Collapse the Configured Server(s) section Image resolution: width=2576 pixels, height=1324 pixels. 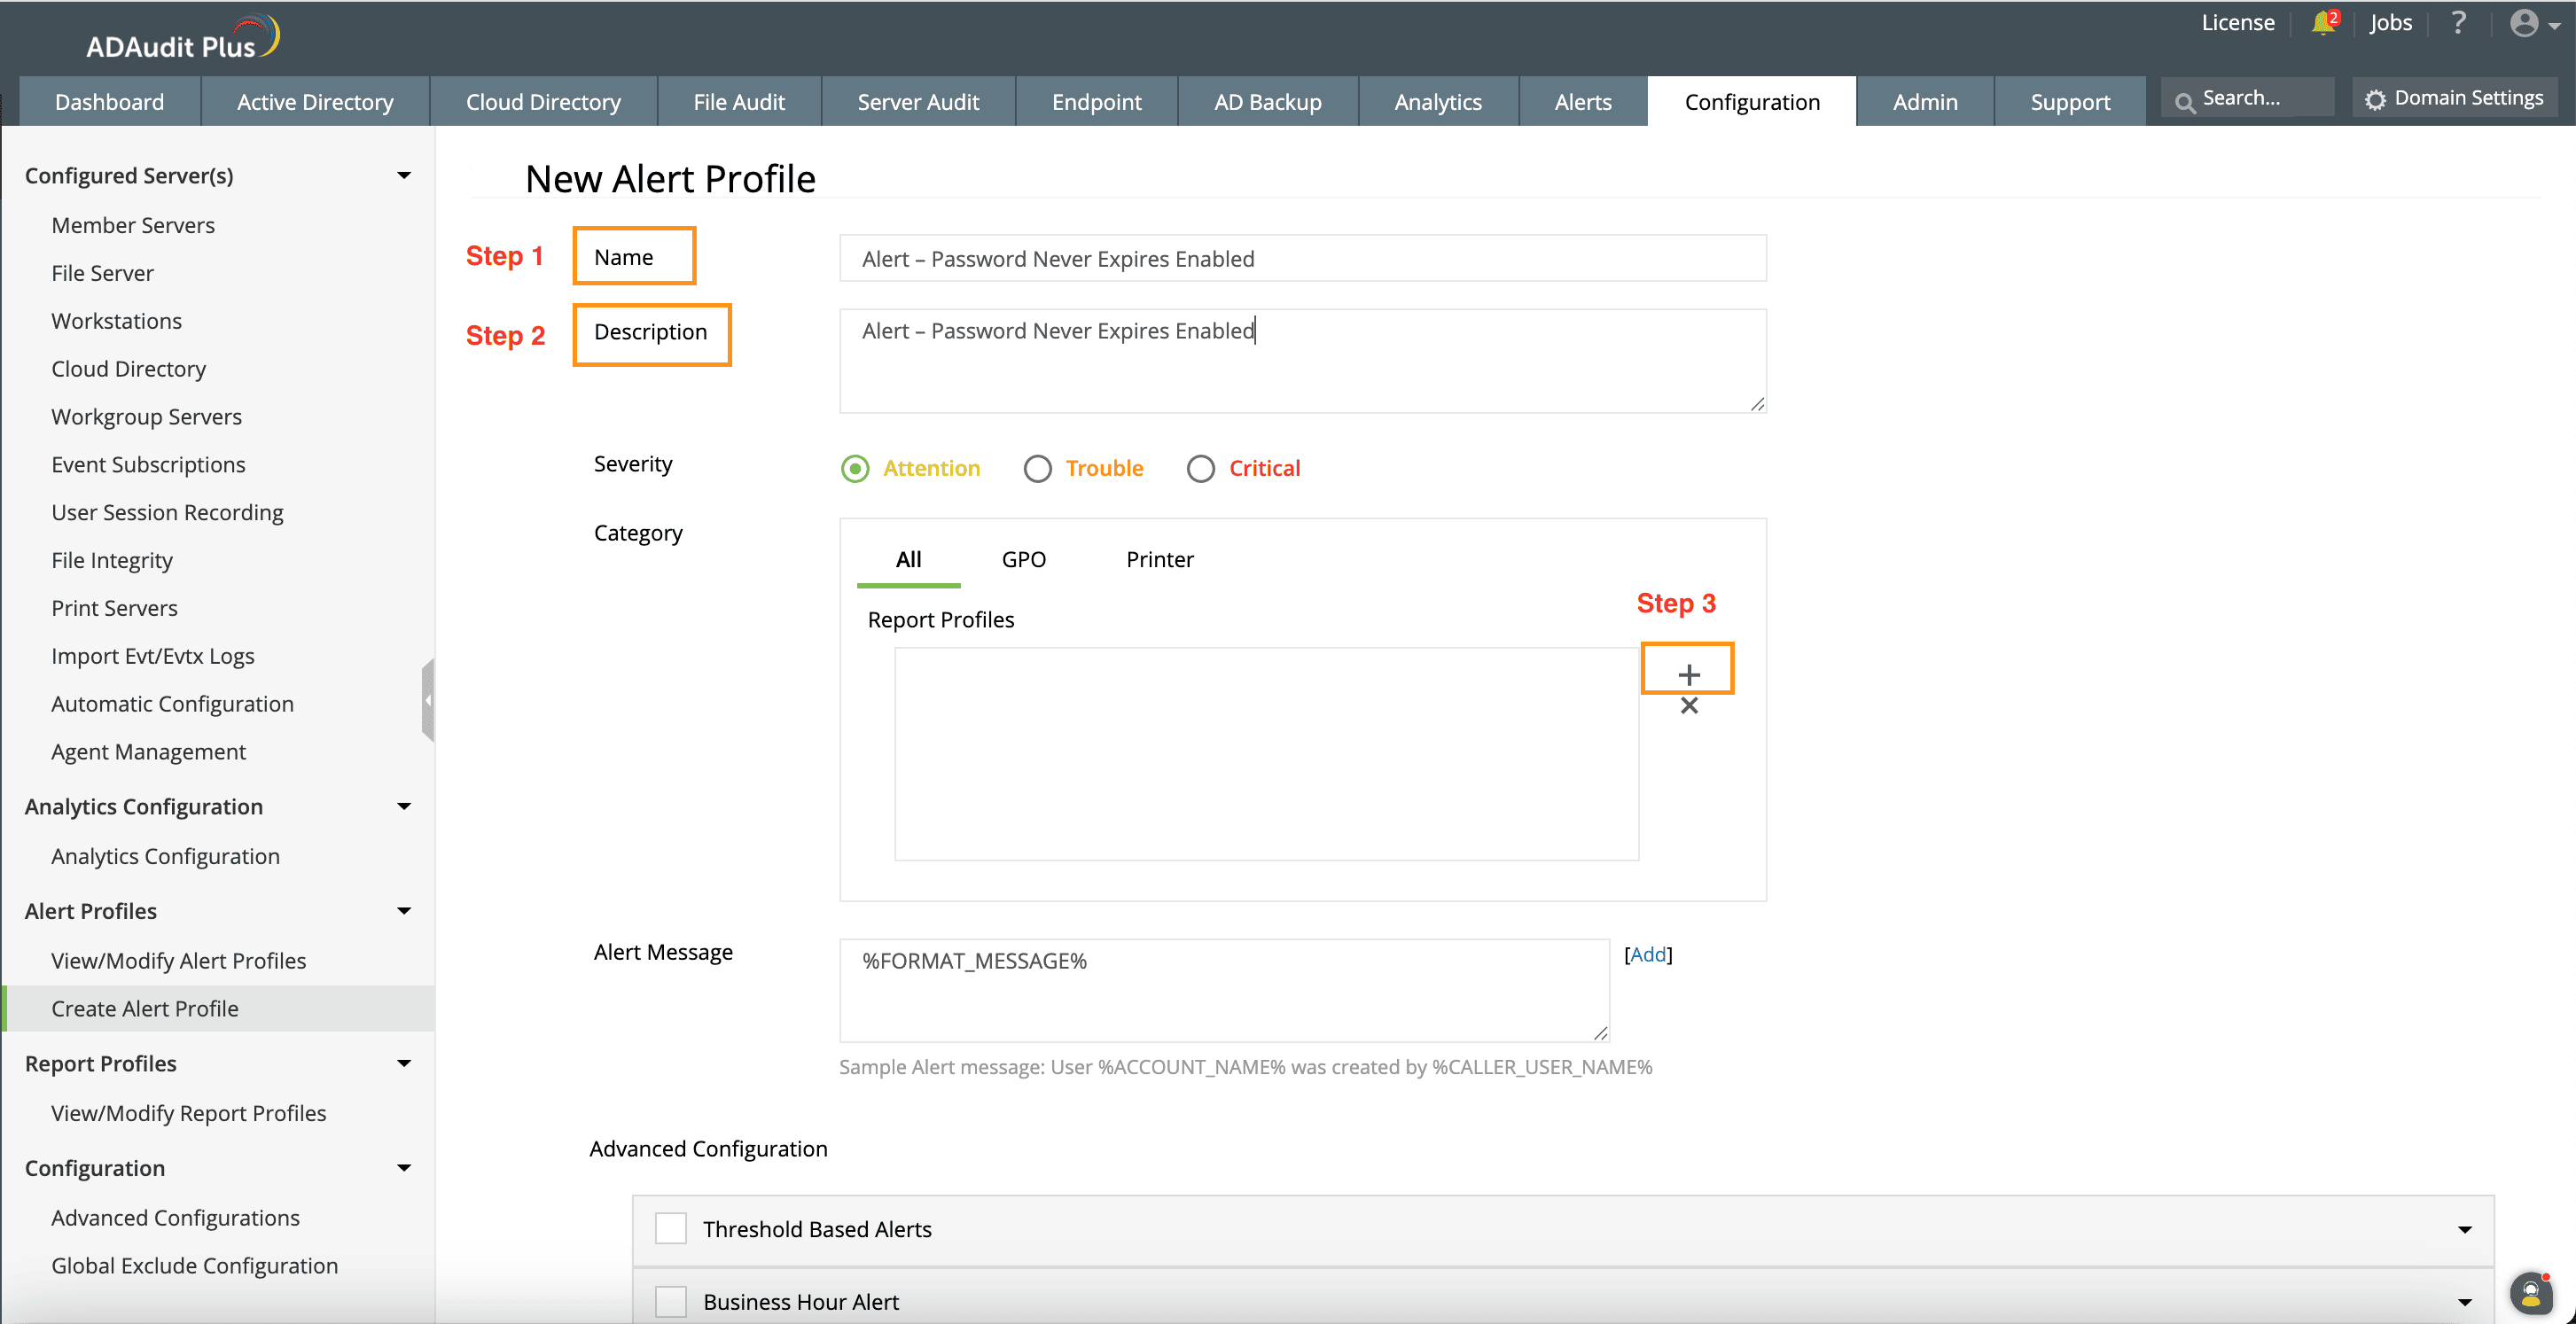click(404, 176)
